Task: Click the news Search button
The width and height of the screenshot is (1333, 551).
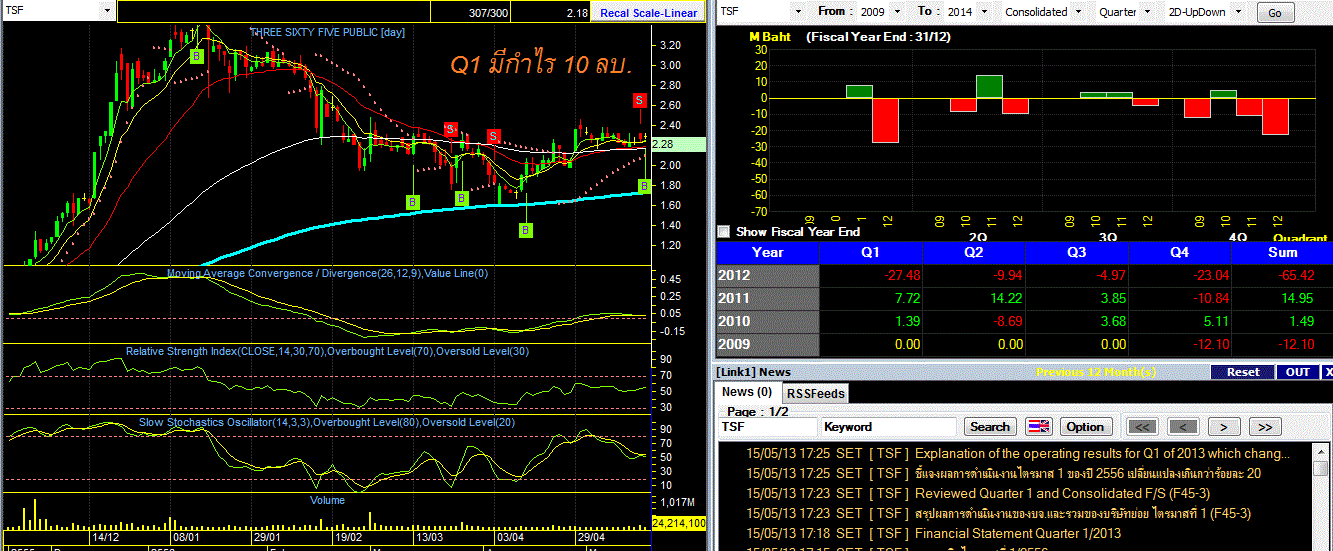Action: pos(990,427)
